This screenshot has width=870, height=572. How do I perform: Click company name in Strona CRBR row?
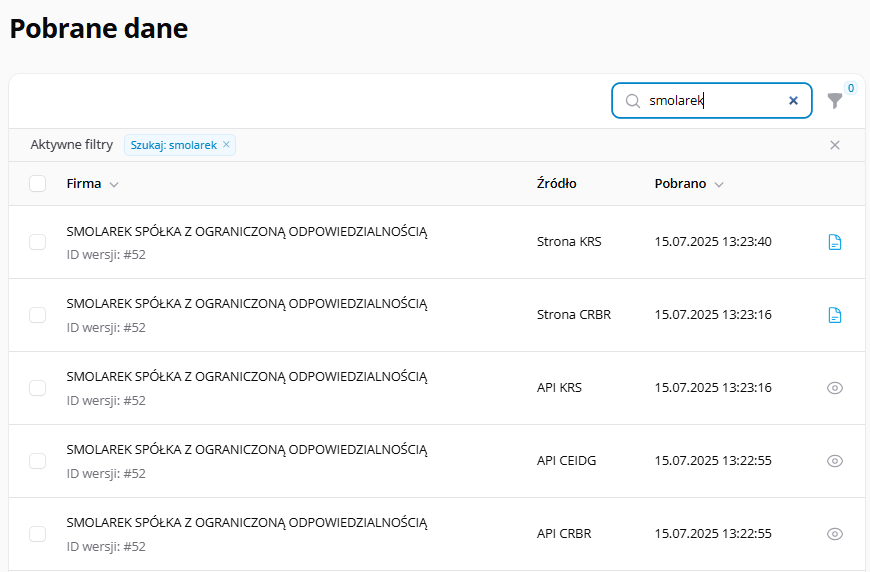247,304
